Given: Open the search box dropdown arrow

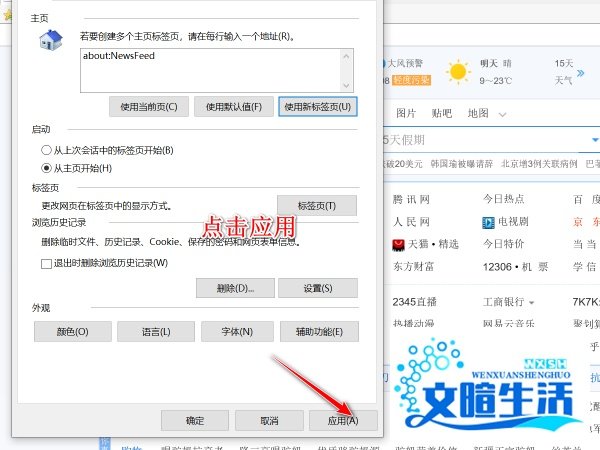Looking at the screenshot, I should [x=595, y=140].
